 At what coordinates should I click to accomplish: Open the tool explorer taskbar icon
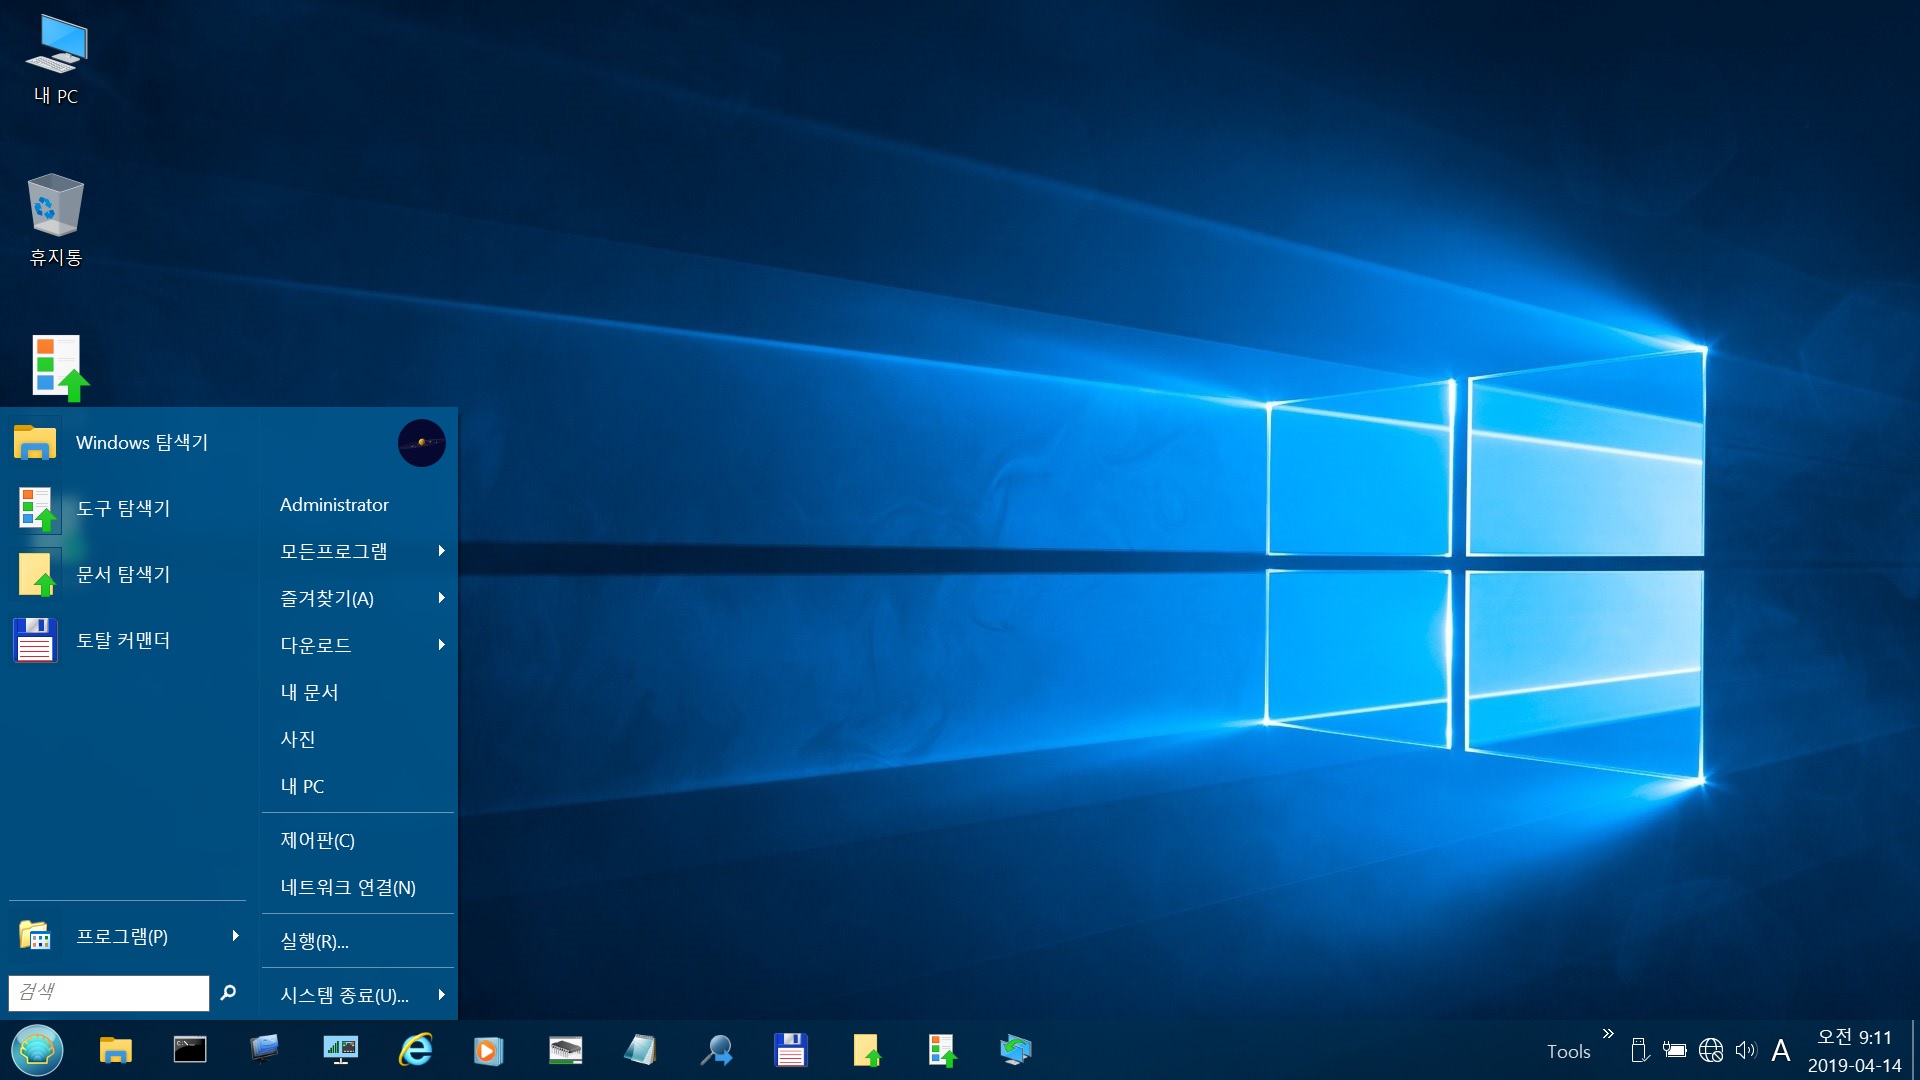point(941,1050)
